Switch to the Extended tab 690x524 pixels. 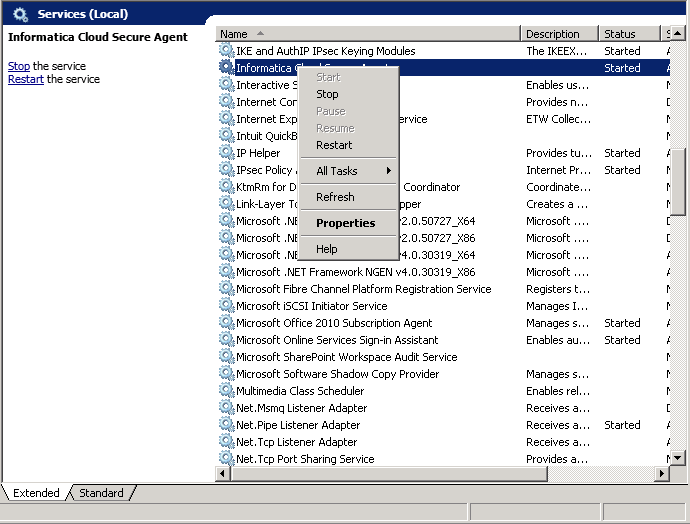click(36, 493)
